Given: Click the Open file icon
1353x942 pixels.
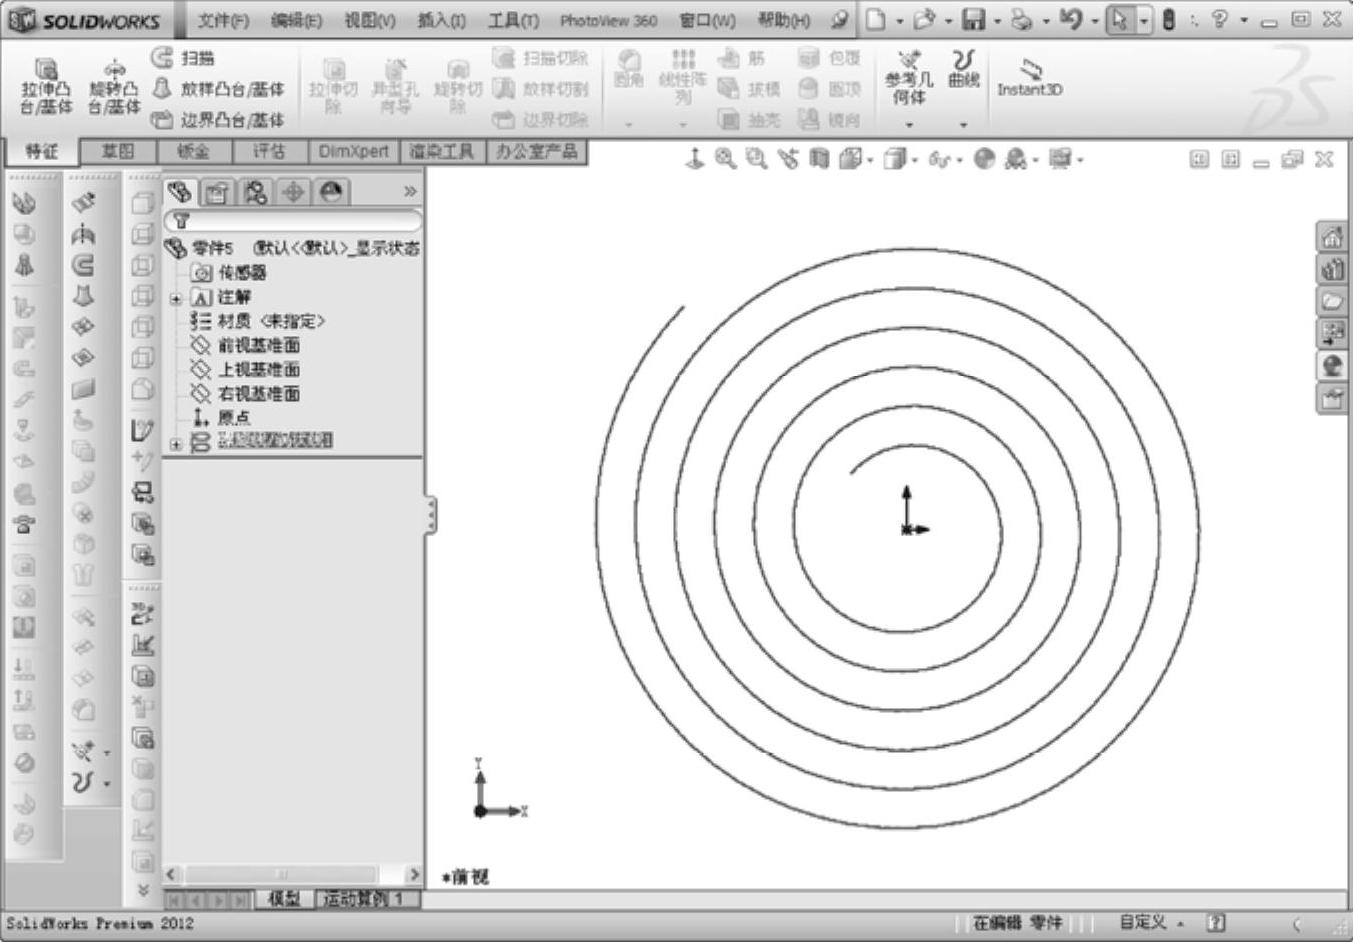Looking at the screenshot, I should (924, 19).
